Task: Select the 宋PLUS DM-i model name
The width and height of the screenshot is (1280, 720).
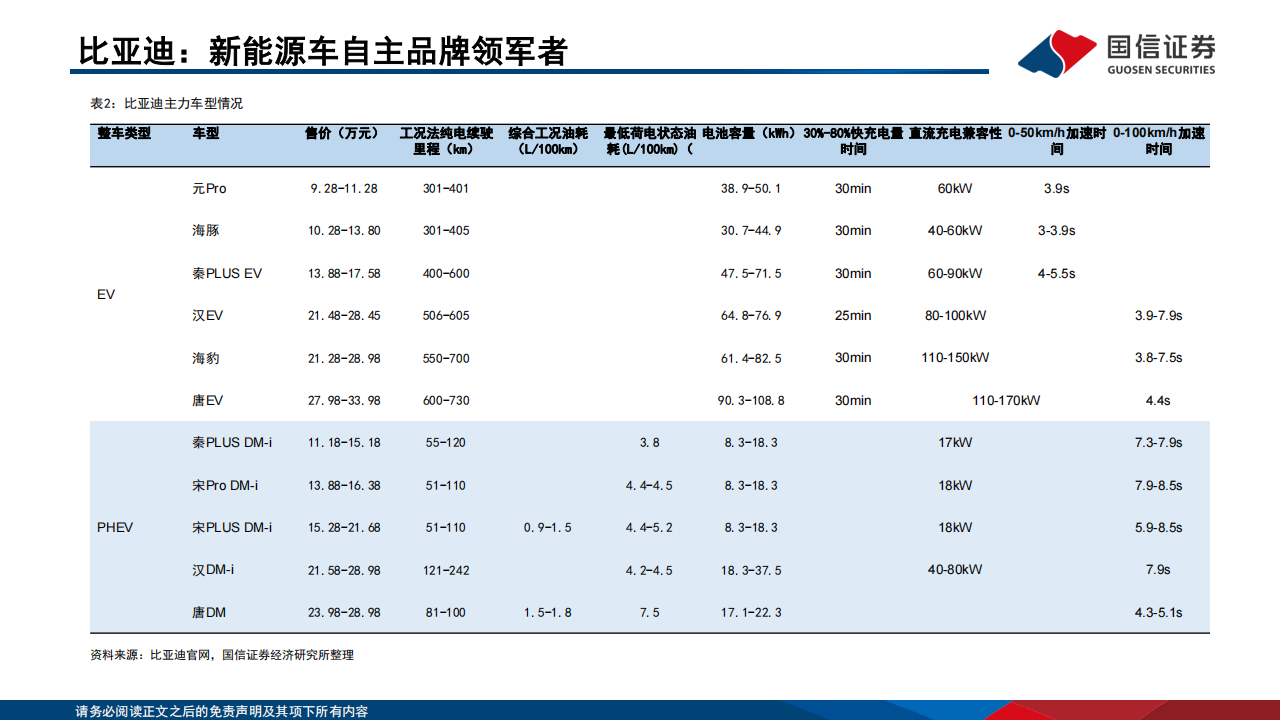Action: (232, 527)
